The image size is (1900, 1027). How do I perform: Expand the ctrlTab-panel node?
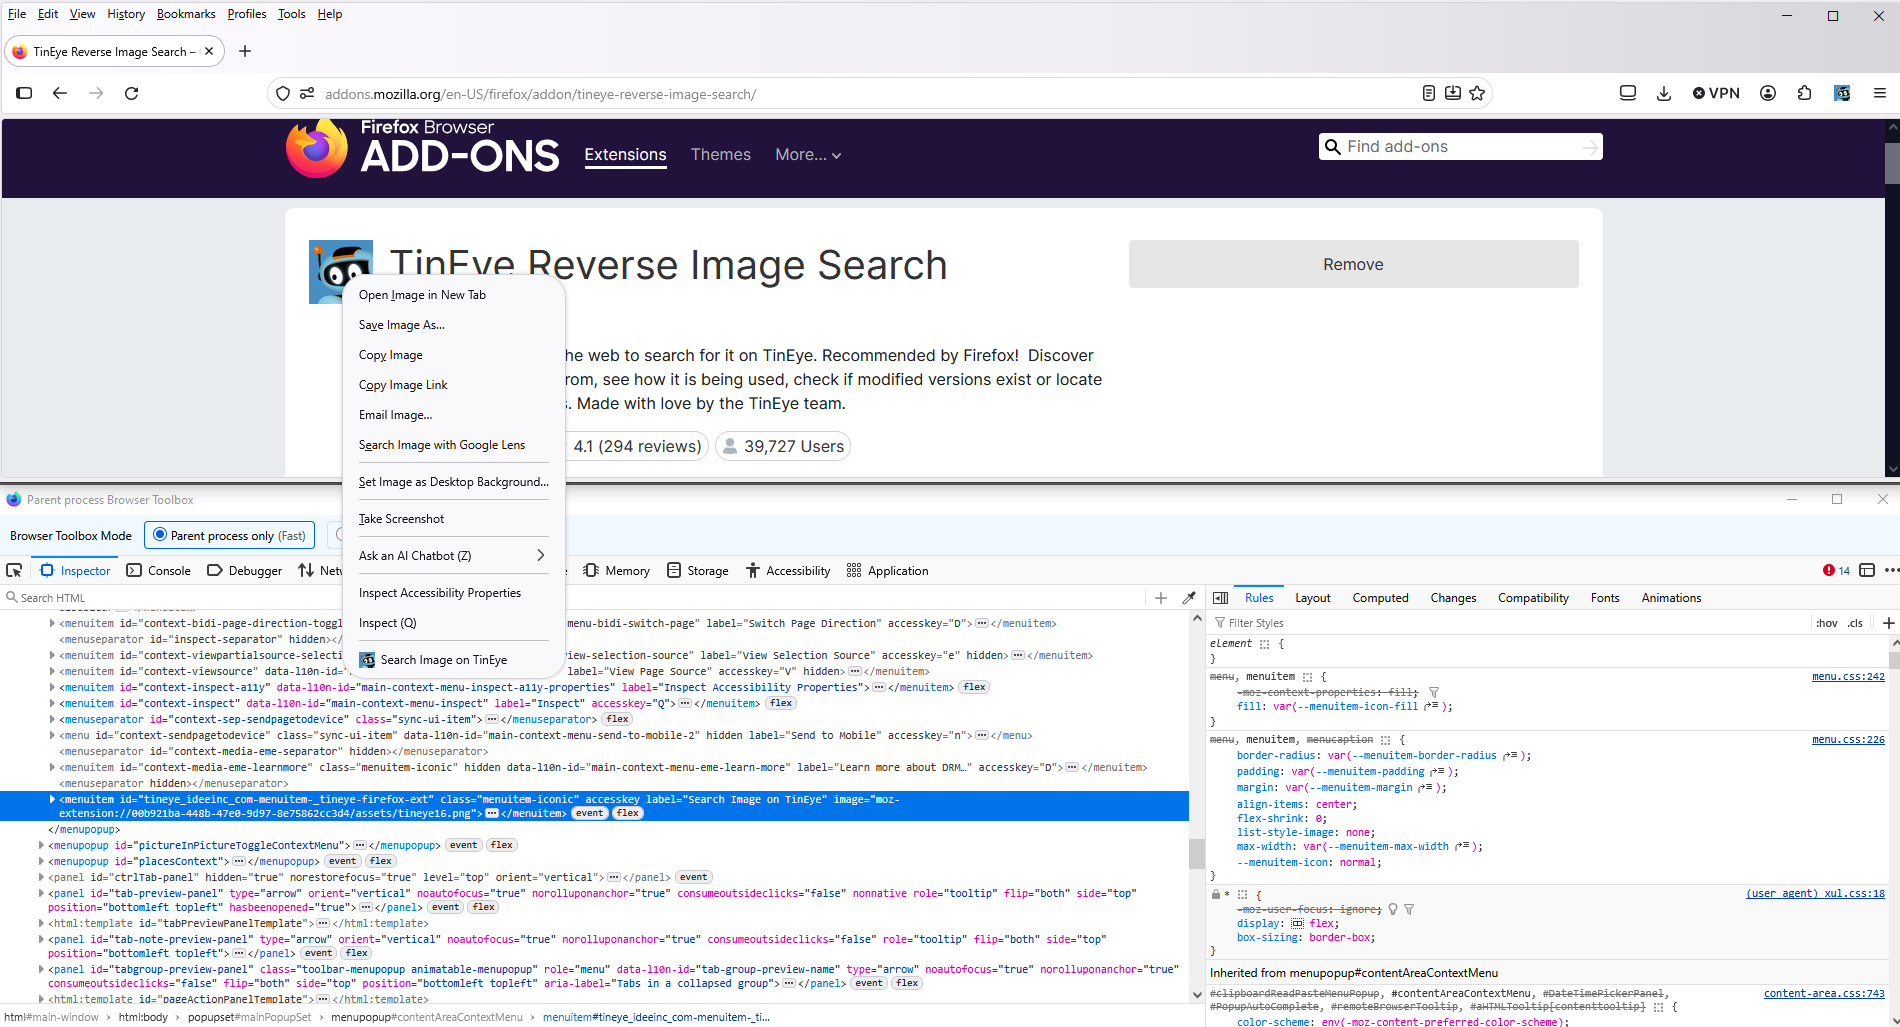click(x=41, y=877)
